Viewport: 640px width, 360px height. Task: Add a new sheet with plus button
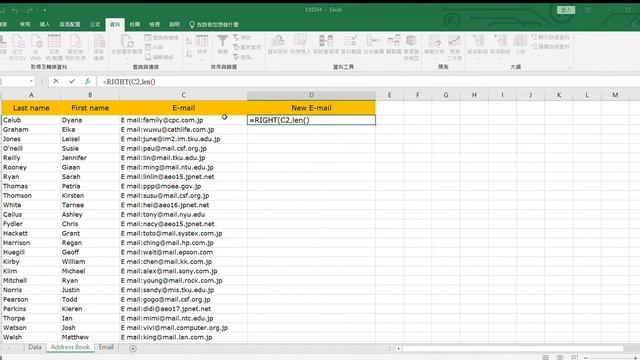[133, 348]
